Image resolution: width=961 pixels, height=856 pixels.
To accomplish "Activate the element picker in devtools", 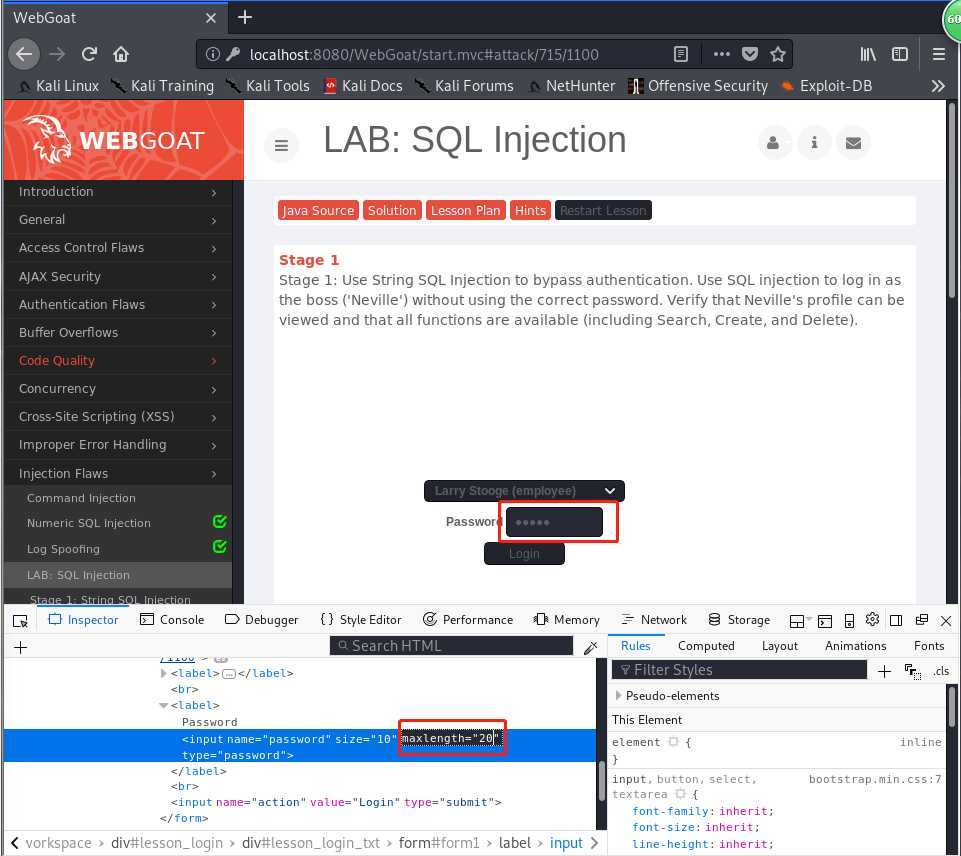I will click(x=20, y=621).
